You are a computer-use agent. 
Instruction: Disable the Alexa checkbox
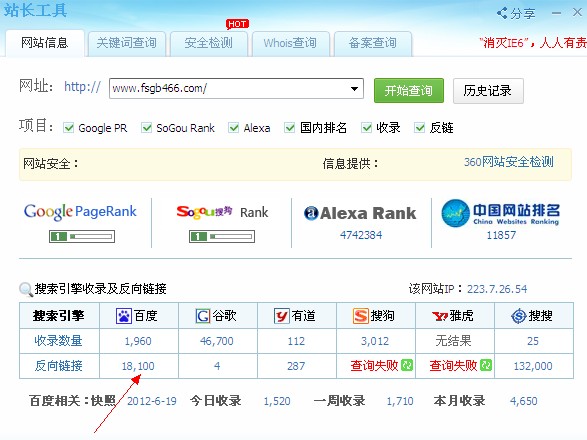234,128
